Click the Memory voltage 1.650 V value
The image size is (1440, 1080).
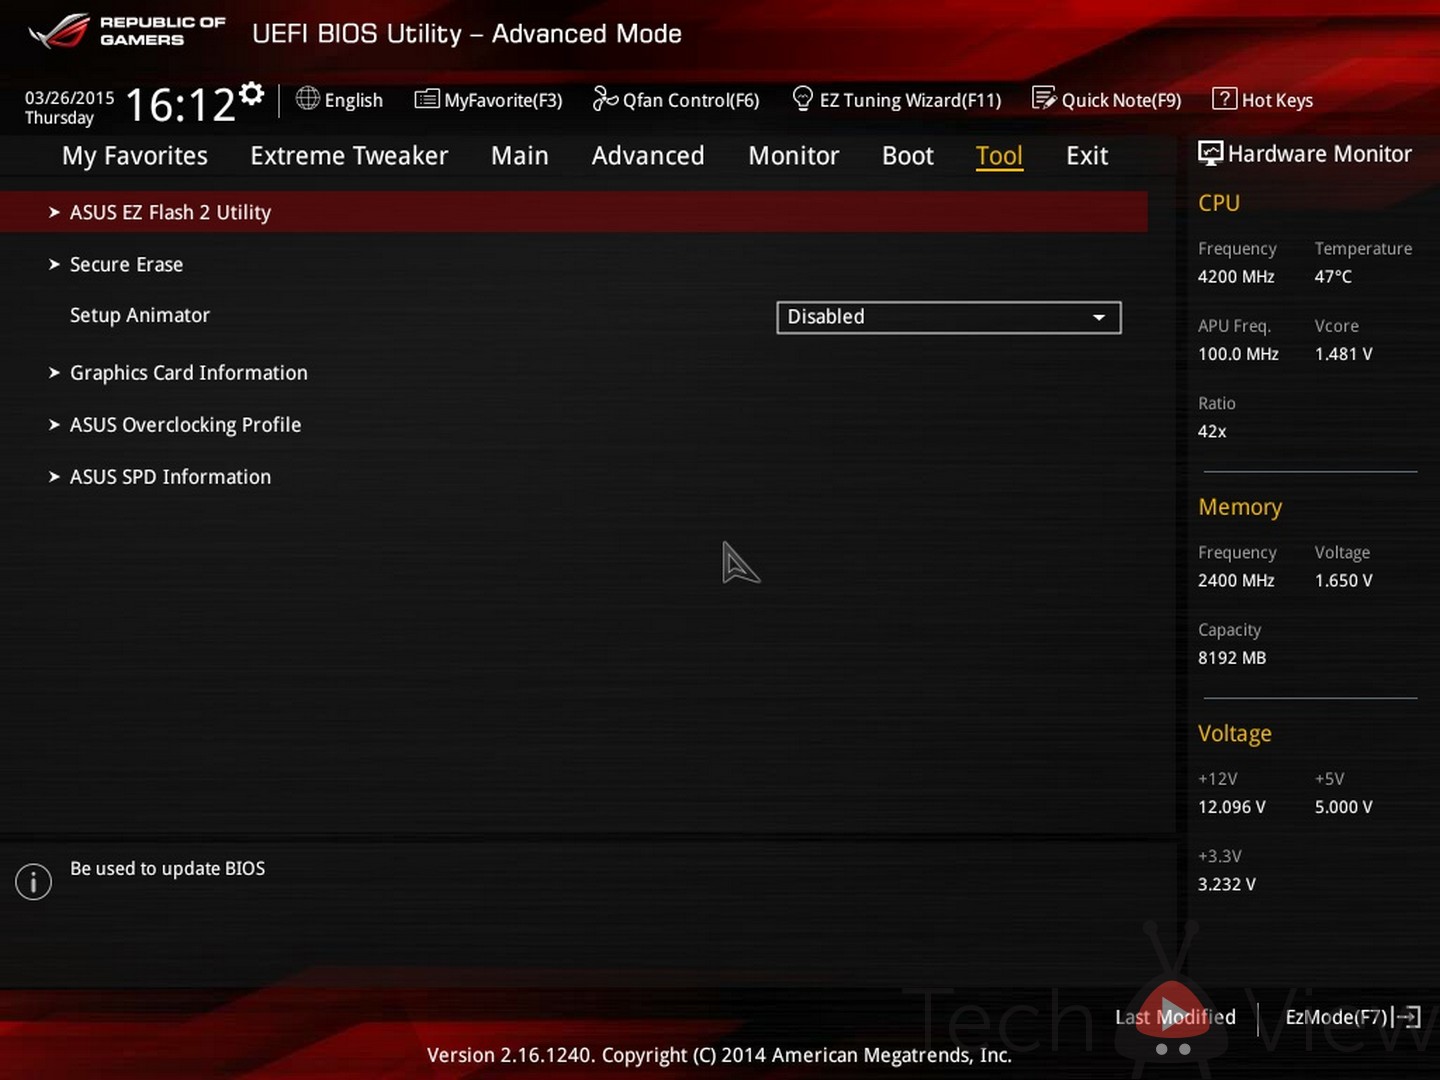click(x=1344, y=581)
